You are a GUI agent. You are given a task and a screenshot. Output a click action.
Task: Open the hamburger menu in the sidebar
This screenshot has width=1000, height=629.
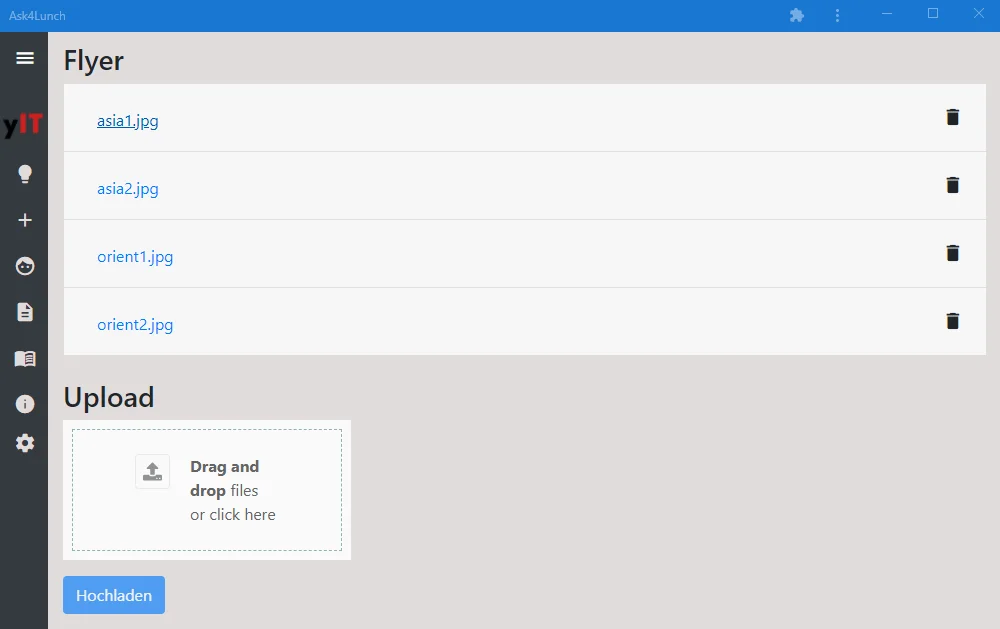[x=25, y=58]
